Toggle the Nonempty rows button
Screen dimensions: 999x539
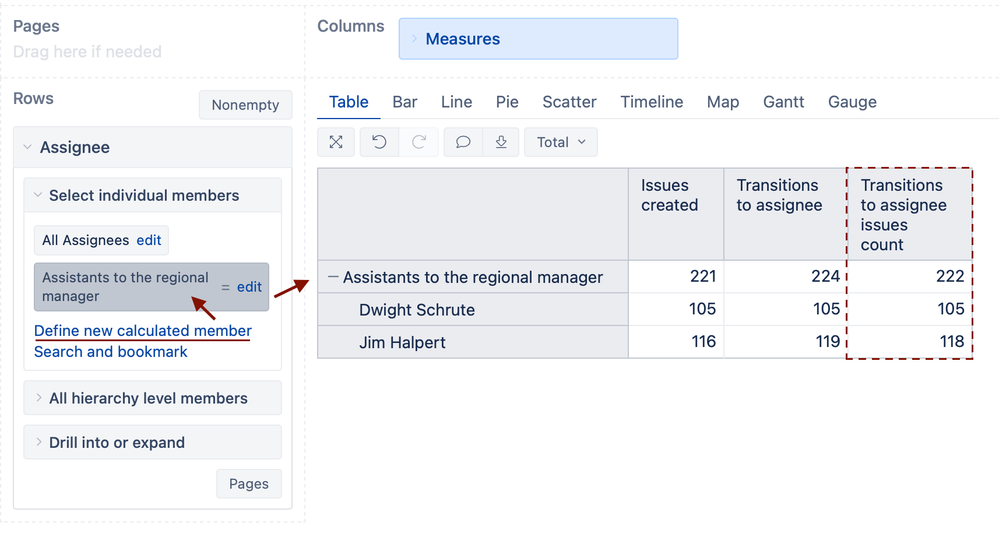tap(245, 105)
